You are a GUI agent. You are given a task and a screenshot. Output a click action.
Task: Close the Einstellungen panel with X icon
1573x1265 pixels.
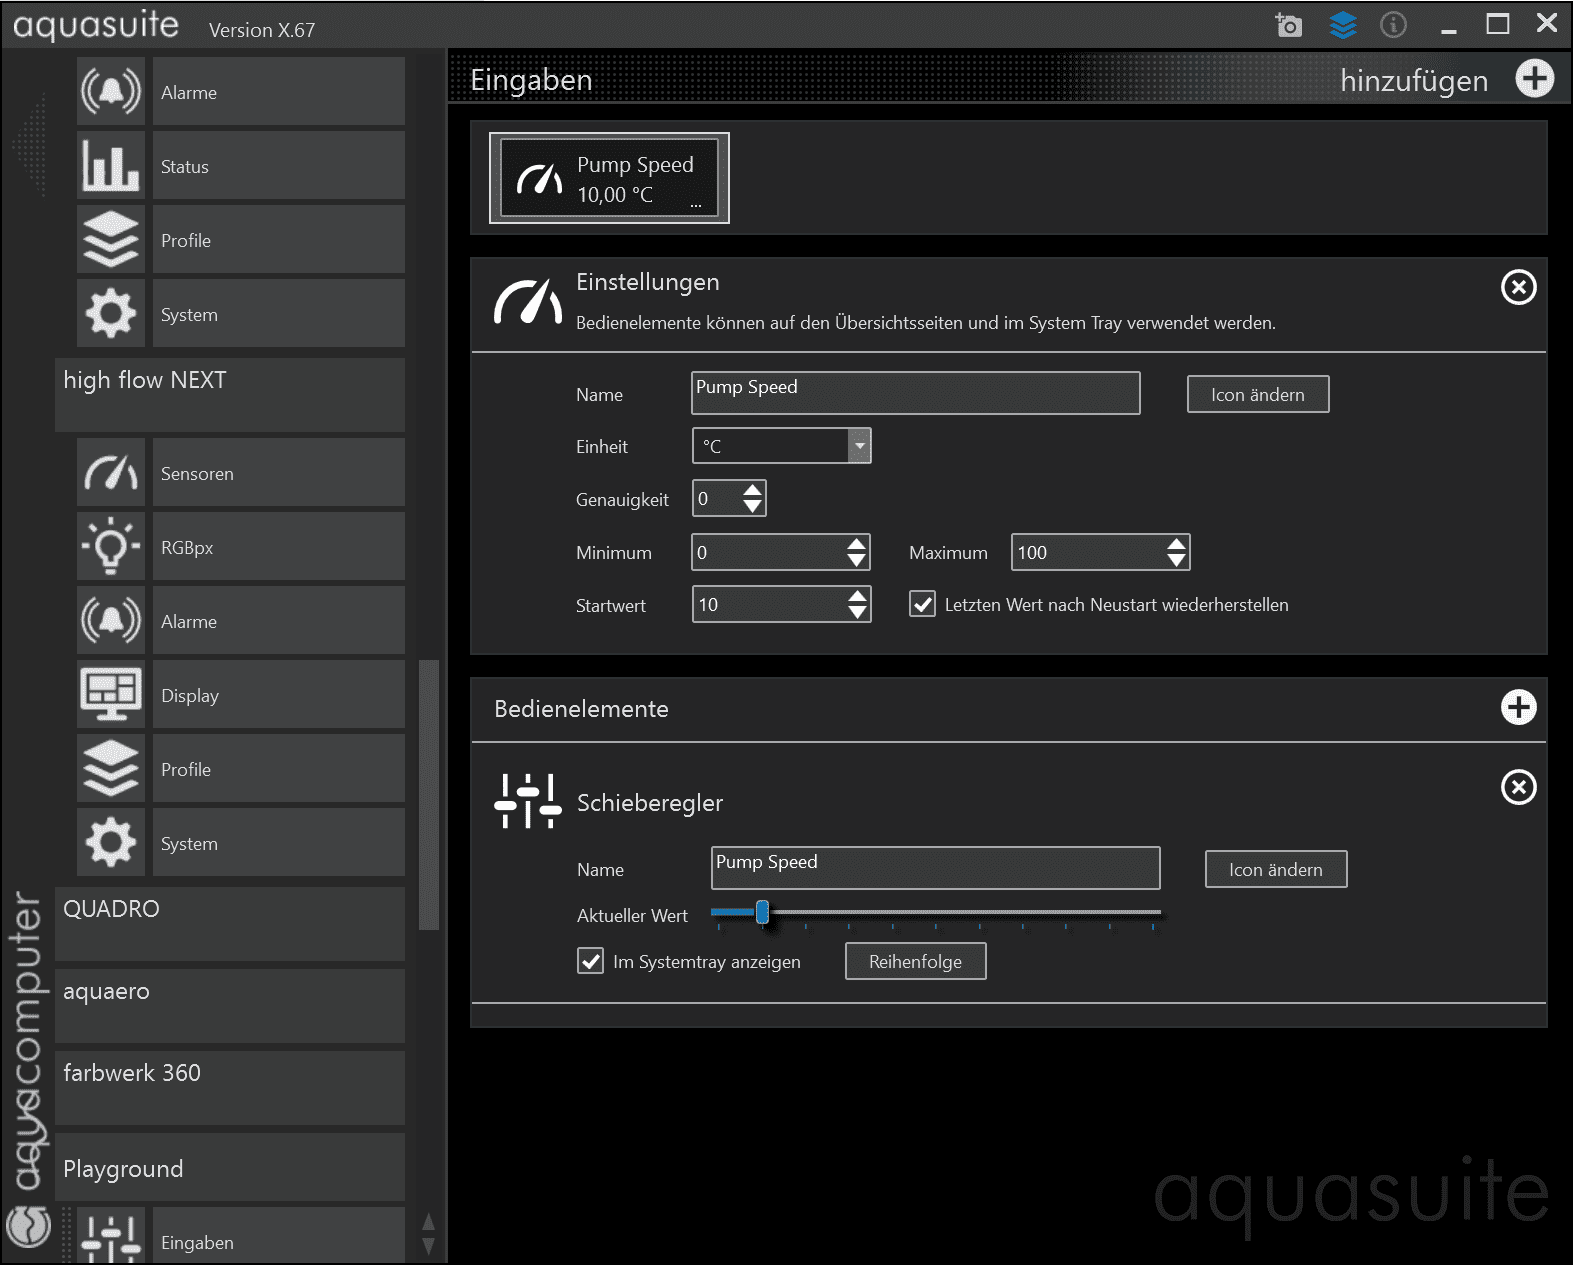(x=1518, y=288)
